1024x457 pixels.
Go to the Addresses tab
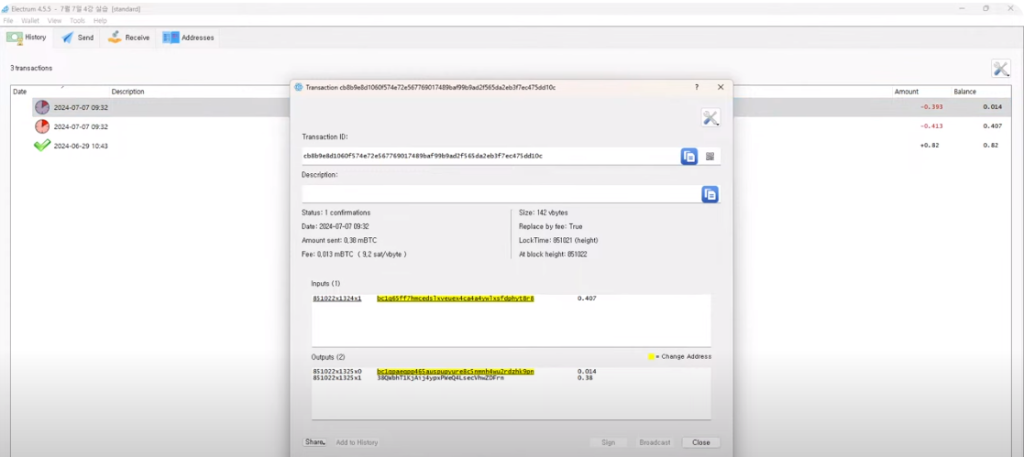click(x=188, y=38)
